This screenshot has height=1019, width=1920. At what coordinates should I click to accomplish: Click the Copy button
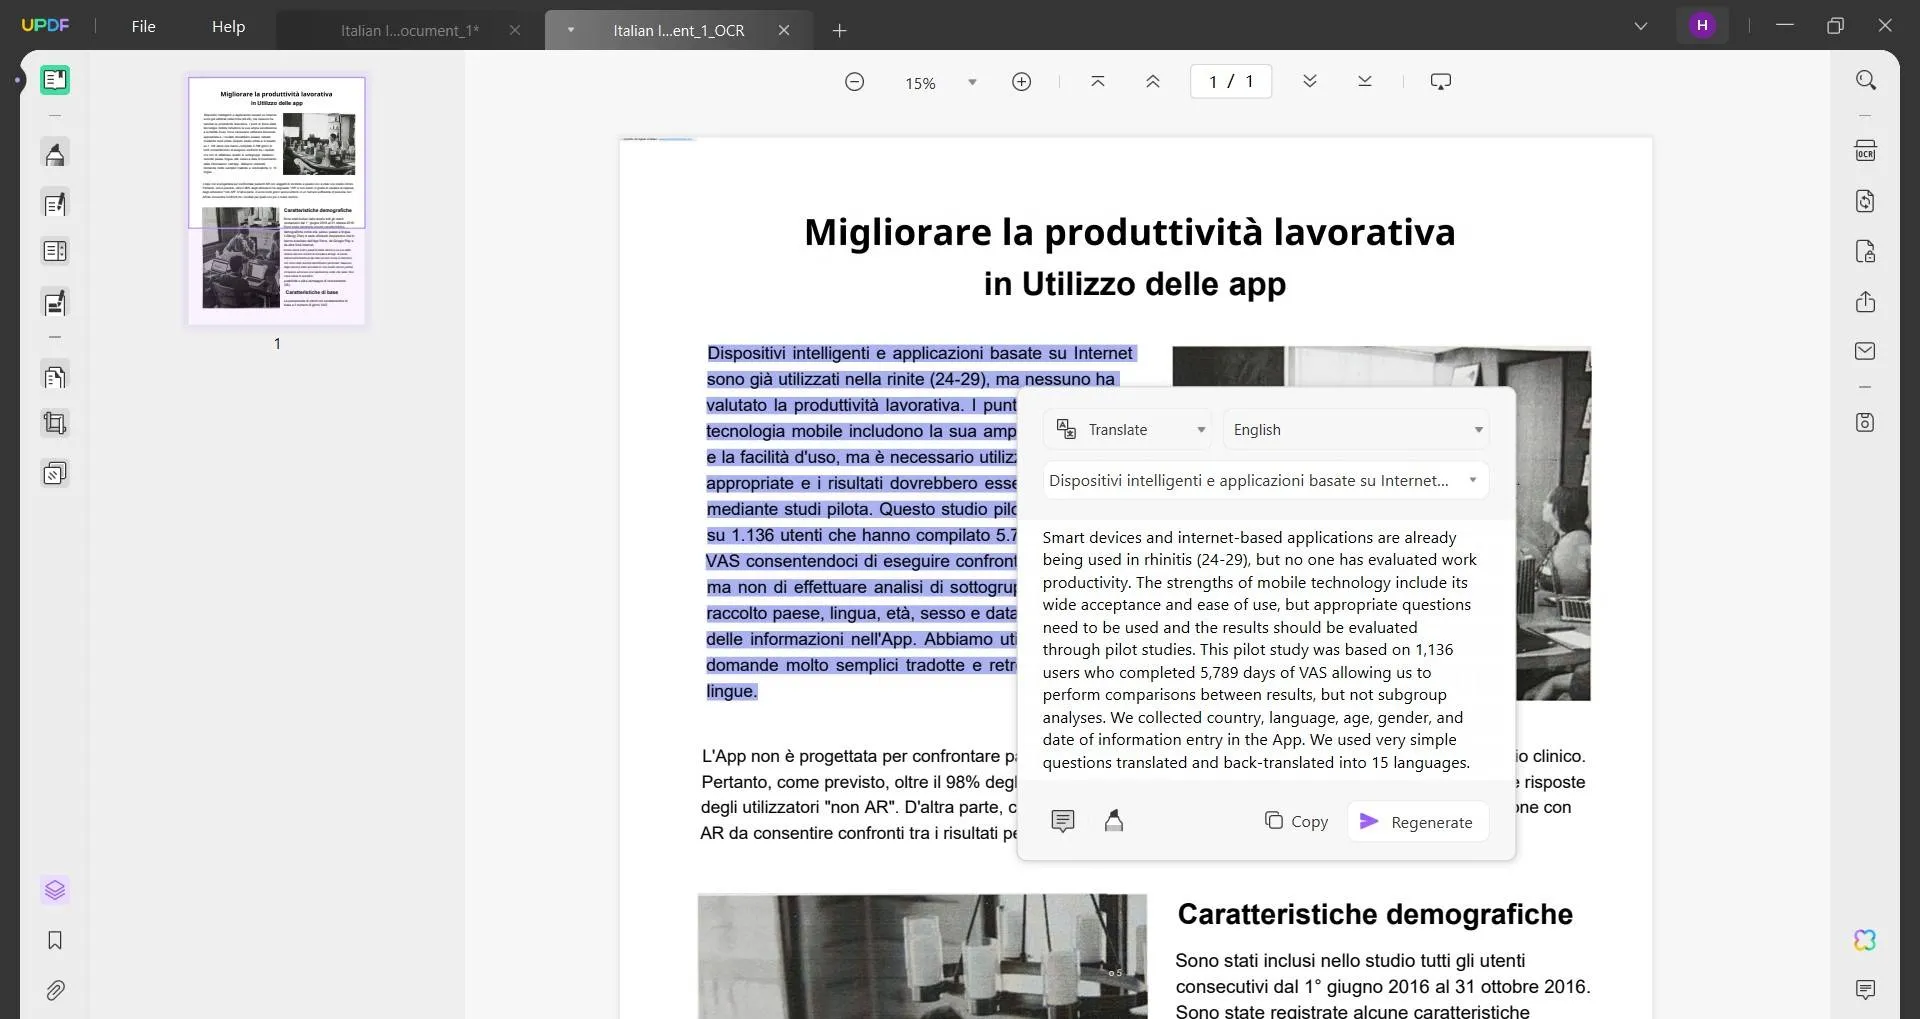click(1296, 821)
